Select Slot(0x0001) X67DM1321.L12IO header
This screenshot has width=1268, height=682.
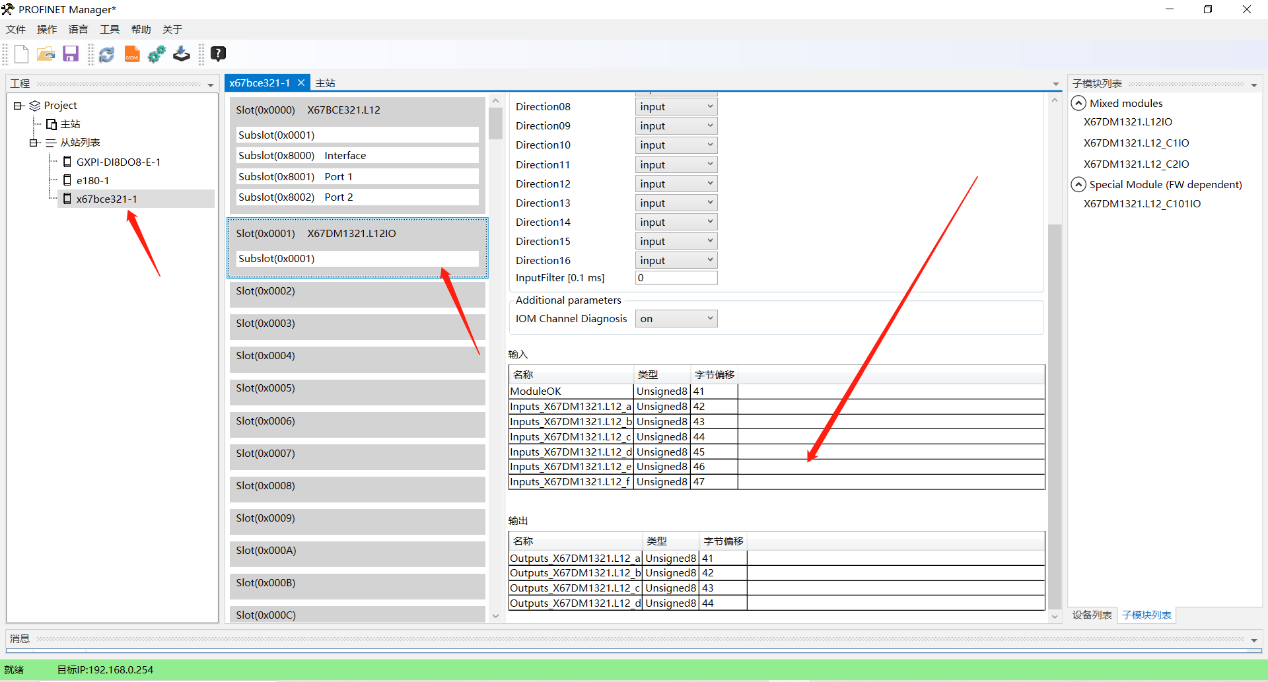coord(357,233)
